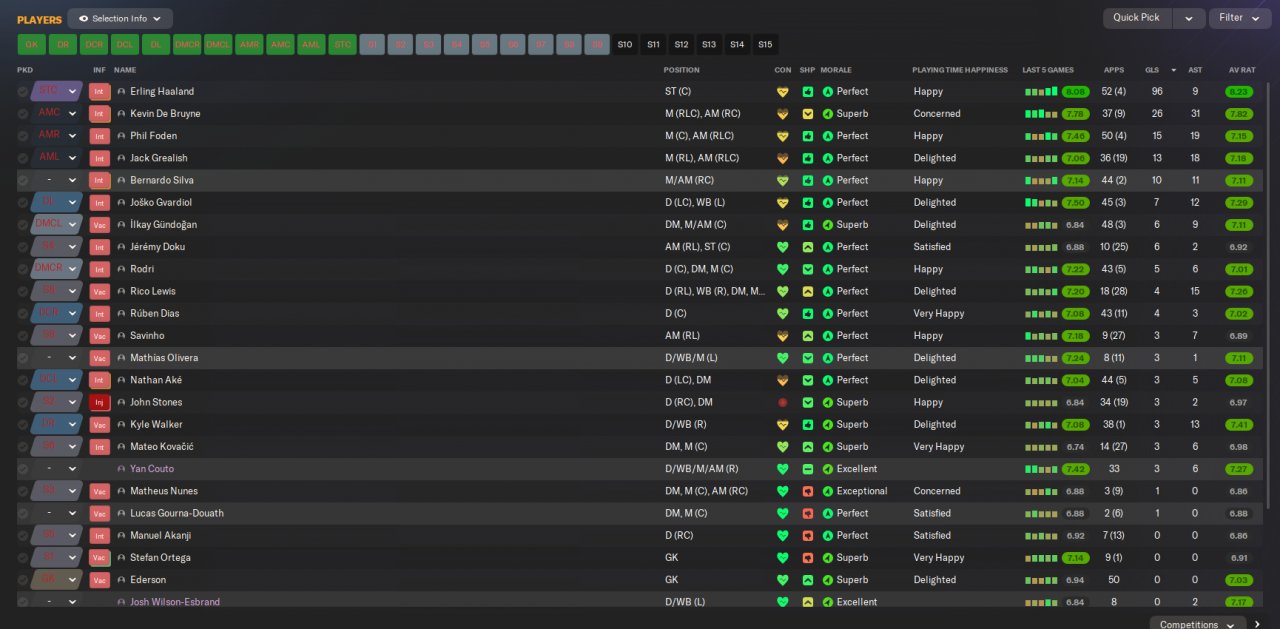This screenshot has height=629, width=1280.
Task: Toggle the picked checkmark for Lucas Gourna-Douath
Action: tap(23, 513)
